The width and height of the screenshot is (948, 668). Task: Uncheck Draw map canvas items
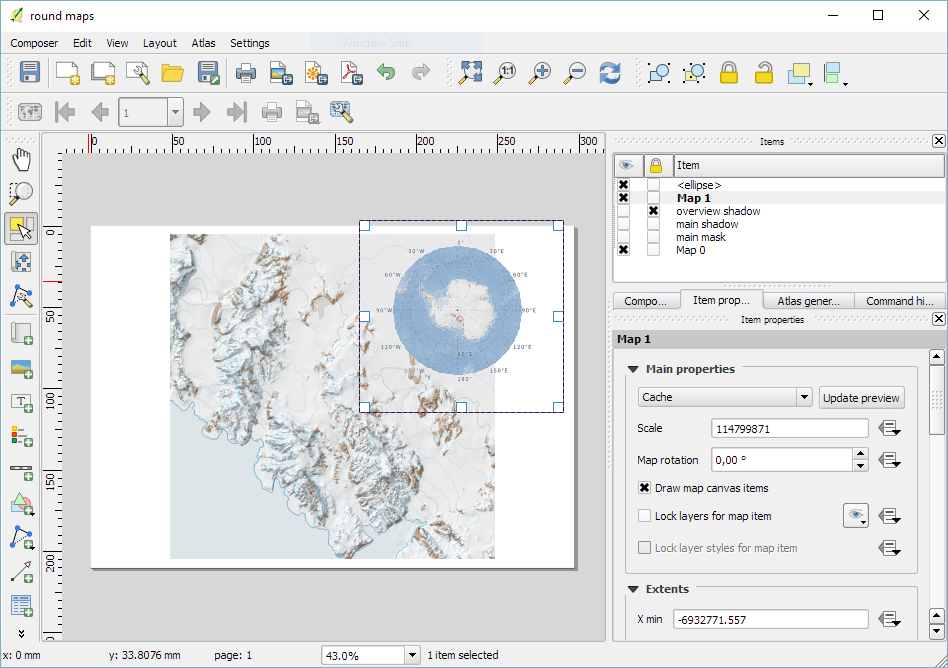[x=645, y=488]
